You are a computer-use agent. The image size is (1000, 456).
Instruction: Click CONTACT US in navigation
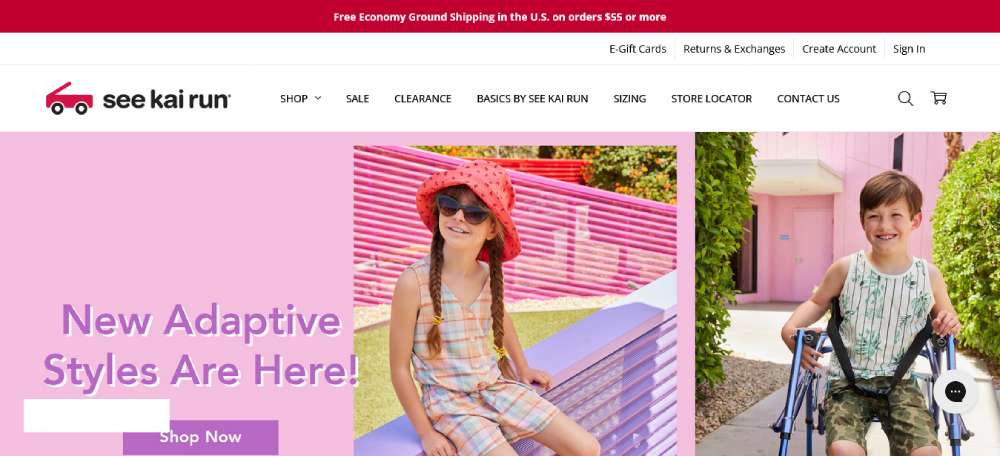click(808, 99)
